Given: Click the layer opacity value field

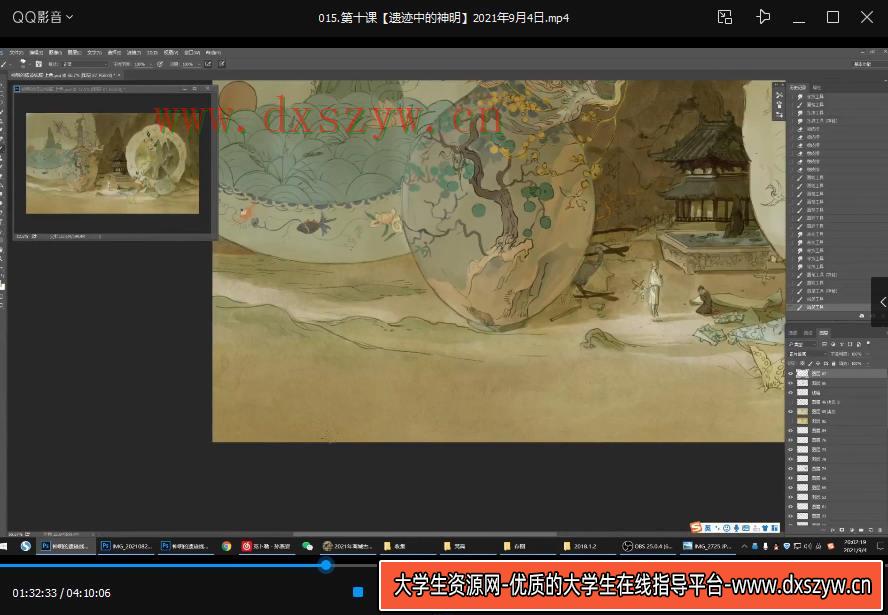Looking at the screenshot, I should point(857,354).
